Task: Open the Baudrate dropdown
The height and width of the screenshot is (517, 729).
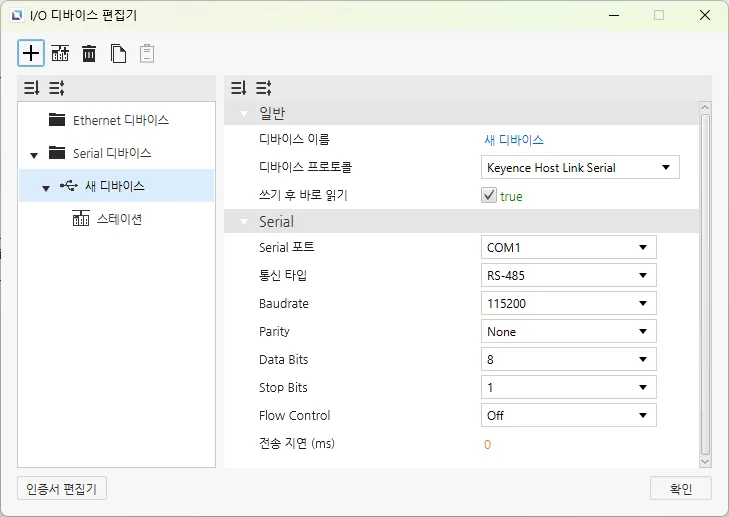Action: pyautogui.click(x=568, y=303)
